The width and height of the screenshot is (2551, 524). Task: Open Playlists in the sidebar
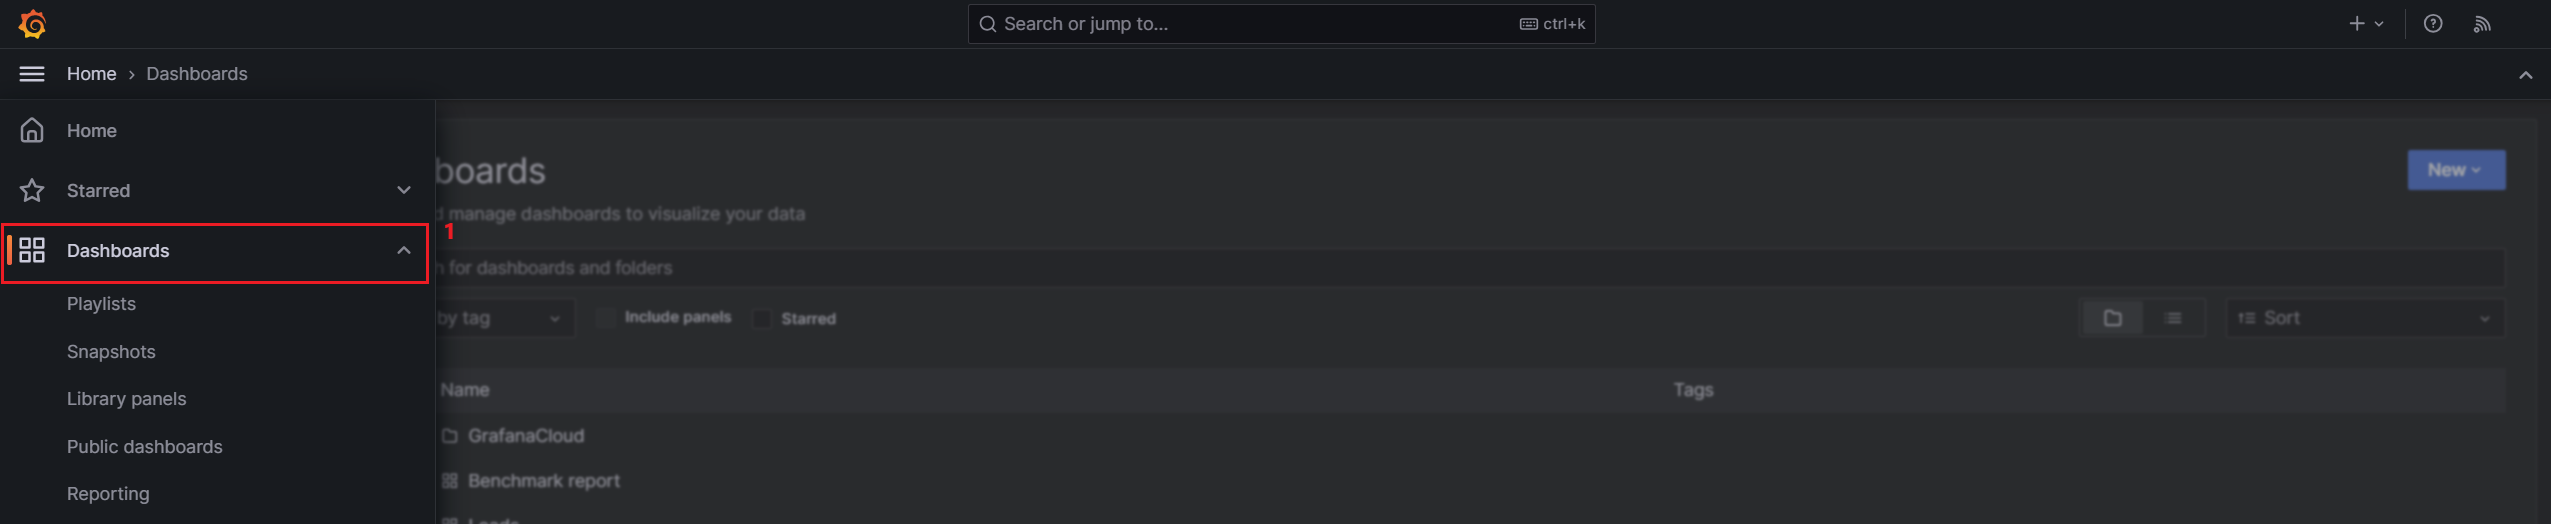[x=101, y=304]
